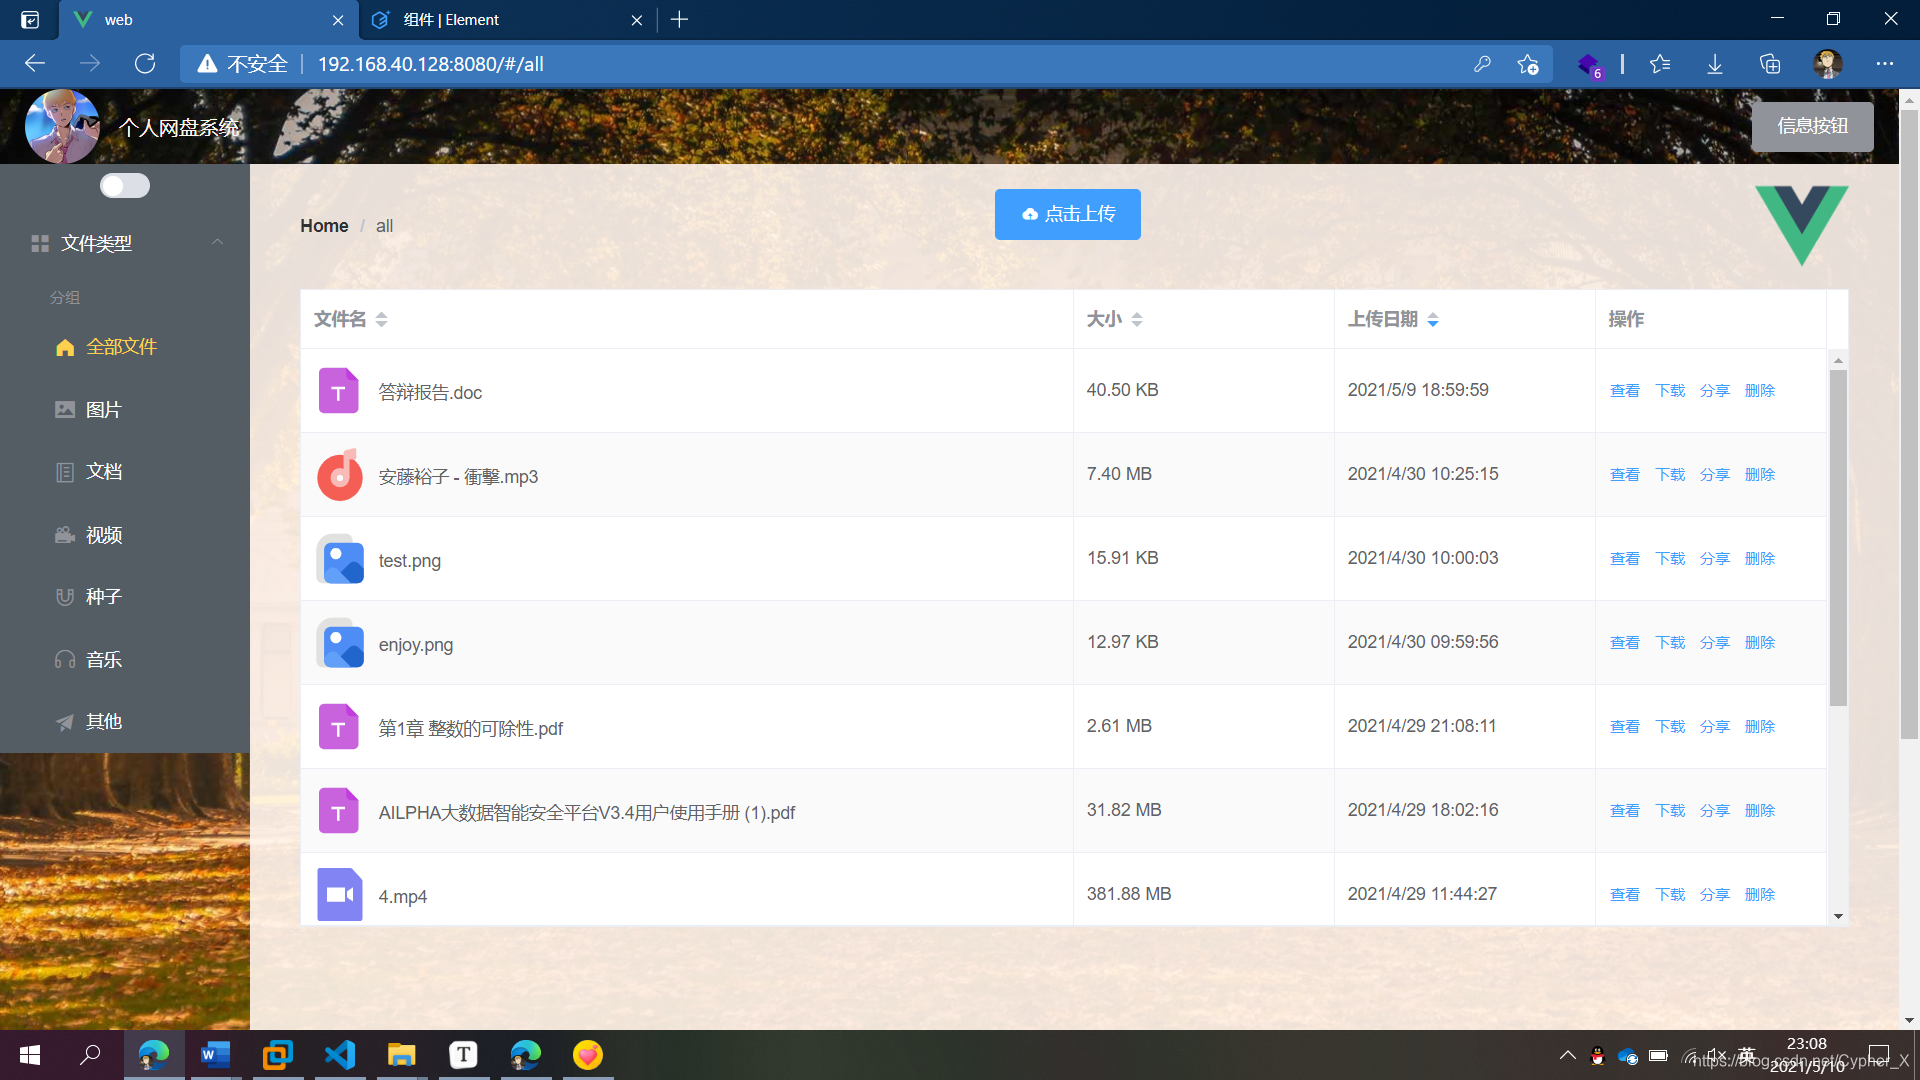Switch to the 组件 | Element tab

506,20
